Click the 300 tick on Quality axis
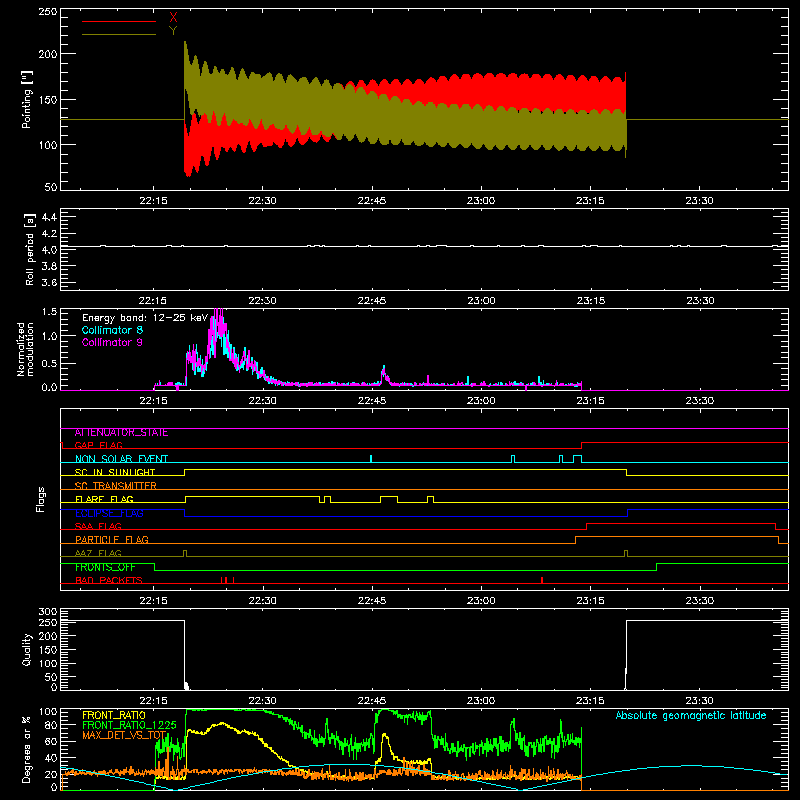800x800 pixels. [x=48, y=612]
